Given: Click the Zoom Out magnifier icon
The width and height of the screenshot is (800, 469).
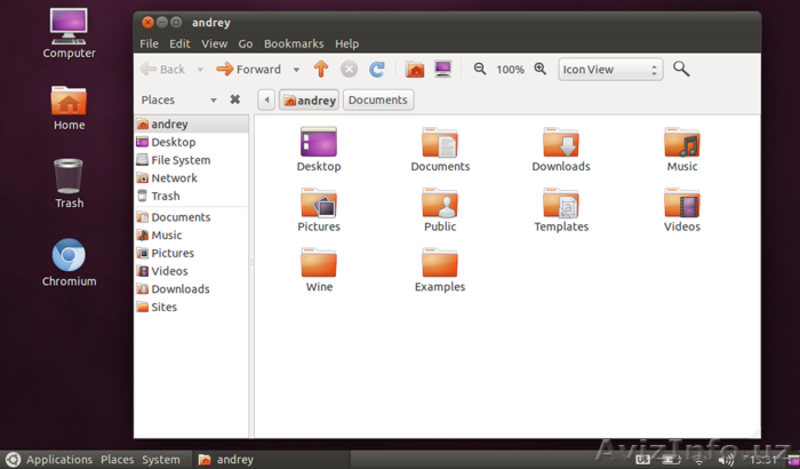Looking at the screenshot, I should point(480,69).
